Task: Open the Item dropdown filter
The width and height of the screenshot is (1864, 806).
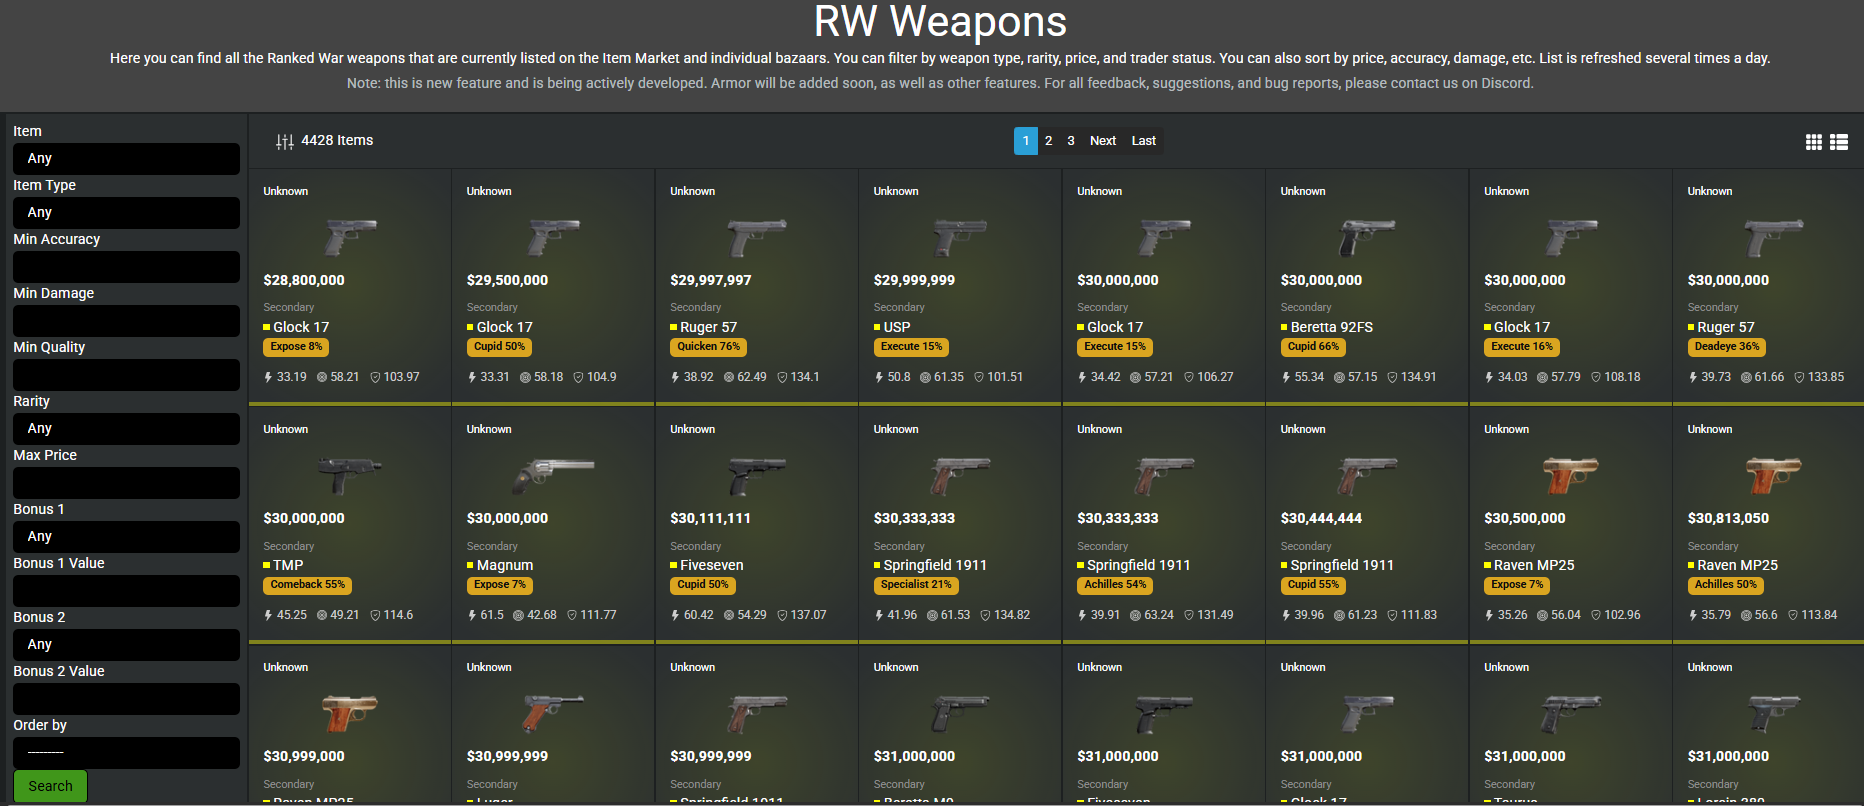Action: click(x=126, y=158)
